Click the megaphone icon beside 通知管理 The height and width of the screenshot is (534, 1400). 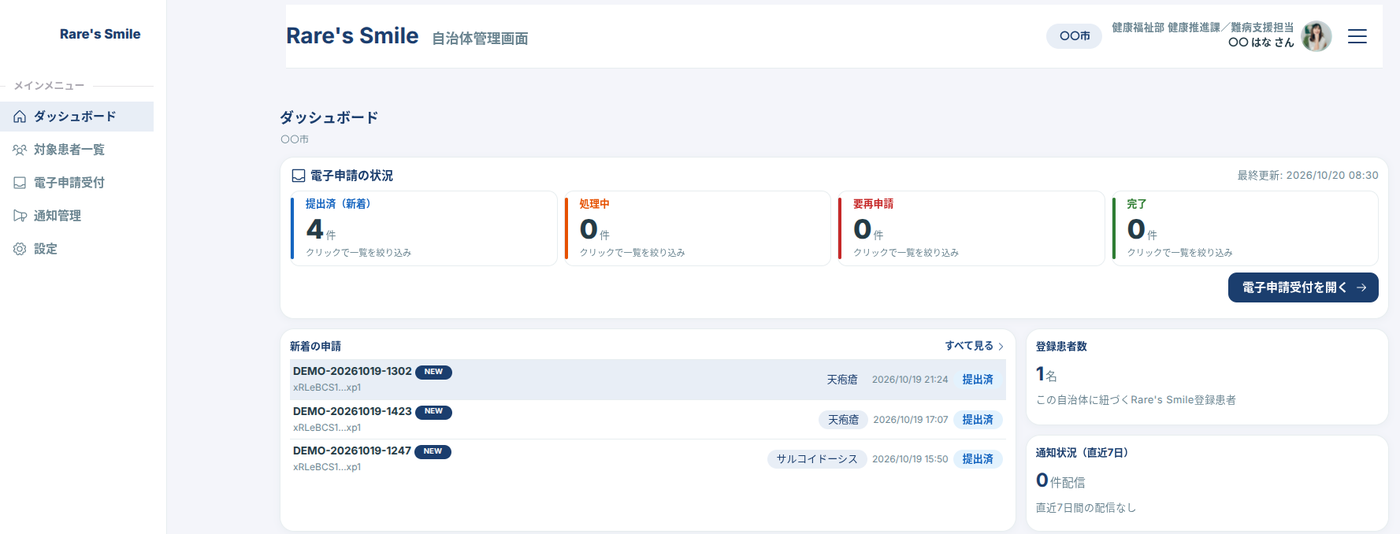(x=20, y=216)
